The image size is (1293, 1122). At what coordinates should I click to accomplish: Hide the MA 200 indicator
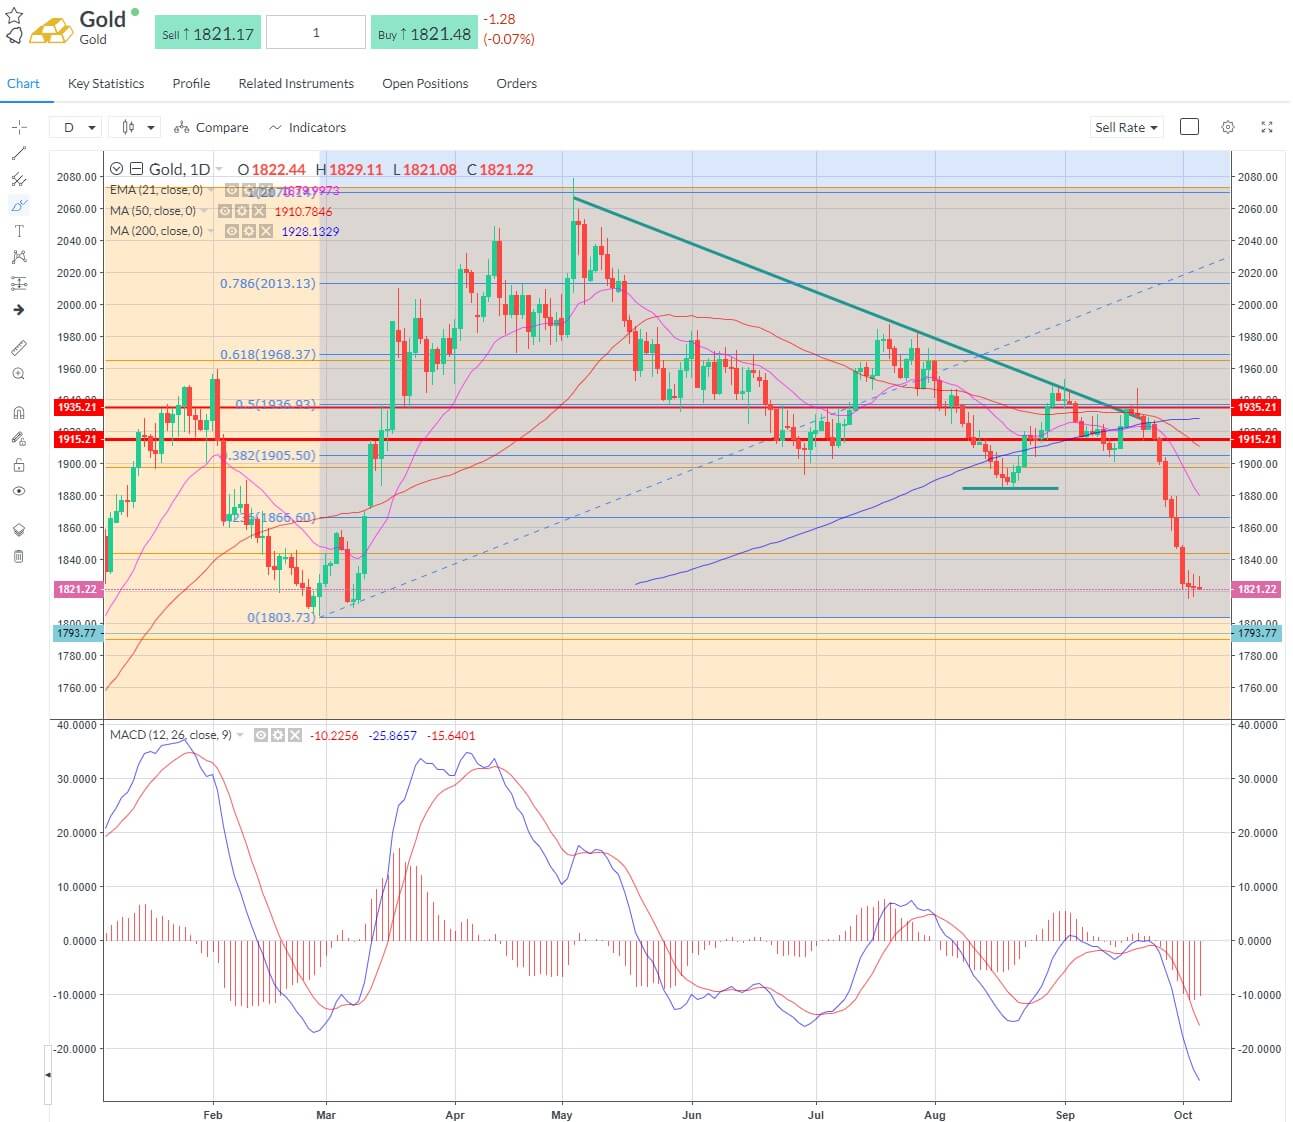[x=232, y=231]
